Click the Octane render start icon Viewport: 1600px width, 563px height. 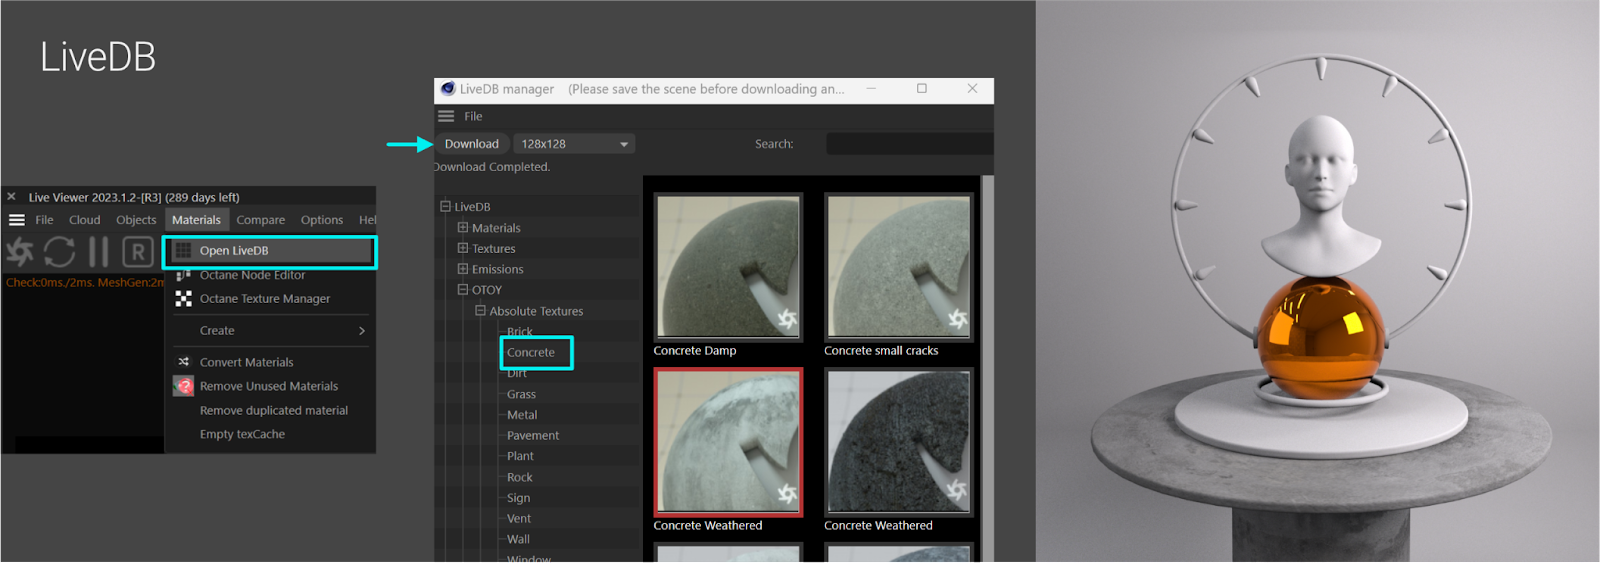[x=20, y=252]
